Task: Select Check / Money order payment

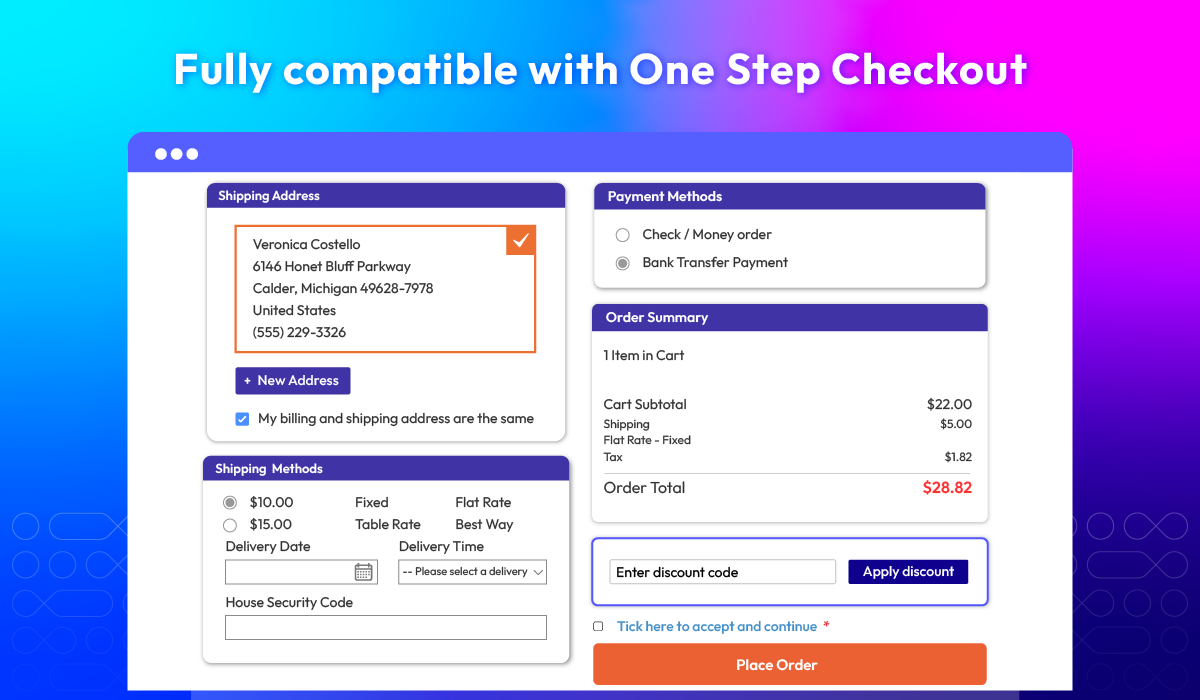Action: click(x=622, y=235)
